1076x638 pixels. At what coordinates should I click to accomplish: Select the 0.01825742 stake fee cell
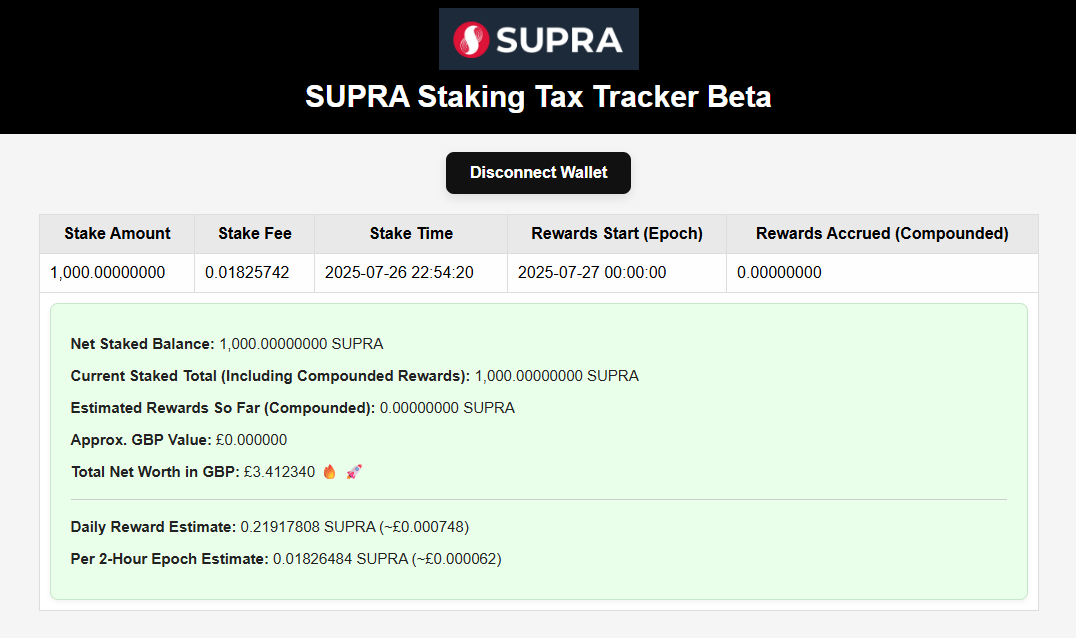pyautogui.click(x=255, y=273)
